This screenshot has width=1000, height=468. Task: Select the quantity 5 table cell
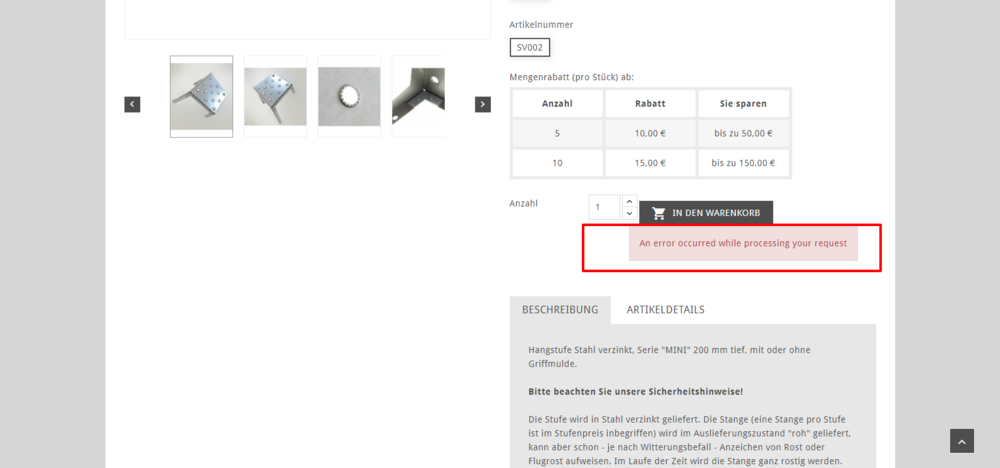[x=557, y=133]
